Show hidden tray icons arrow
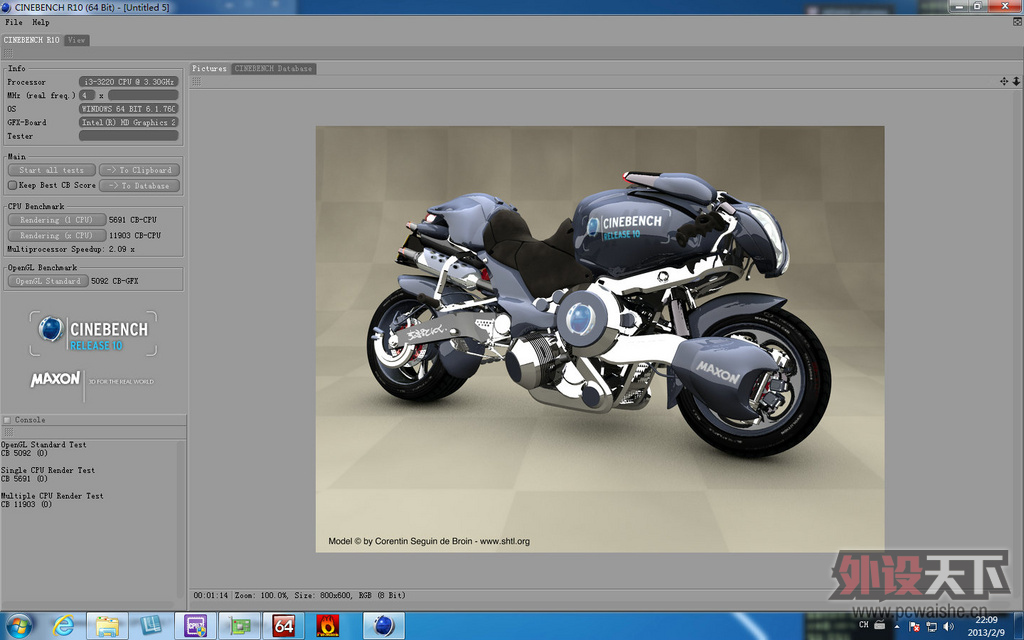 (897, 627)
